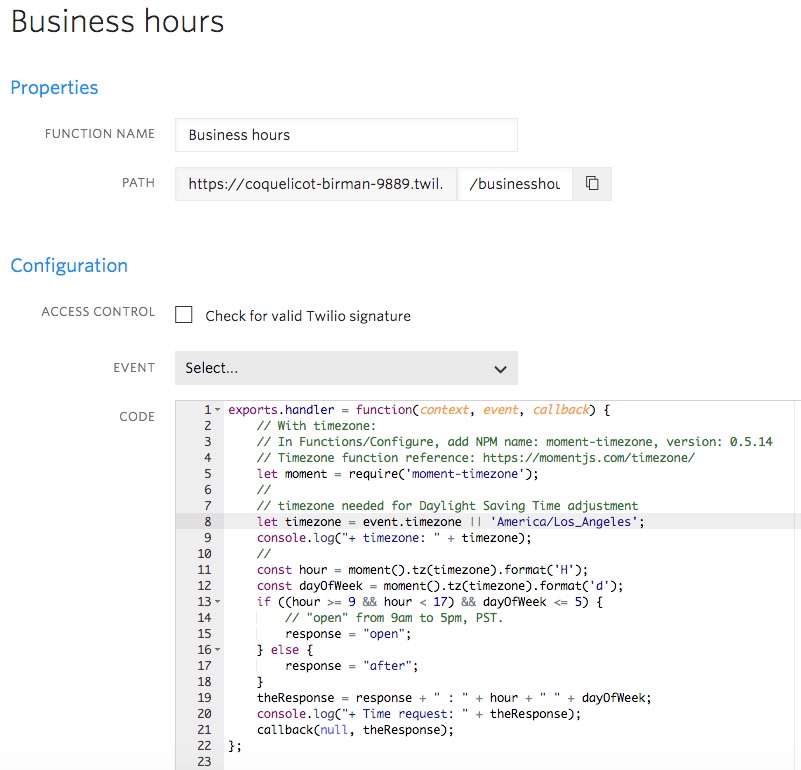
Task: Click the Business hours page title
Action: [x=117, y=21]
